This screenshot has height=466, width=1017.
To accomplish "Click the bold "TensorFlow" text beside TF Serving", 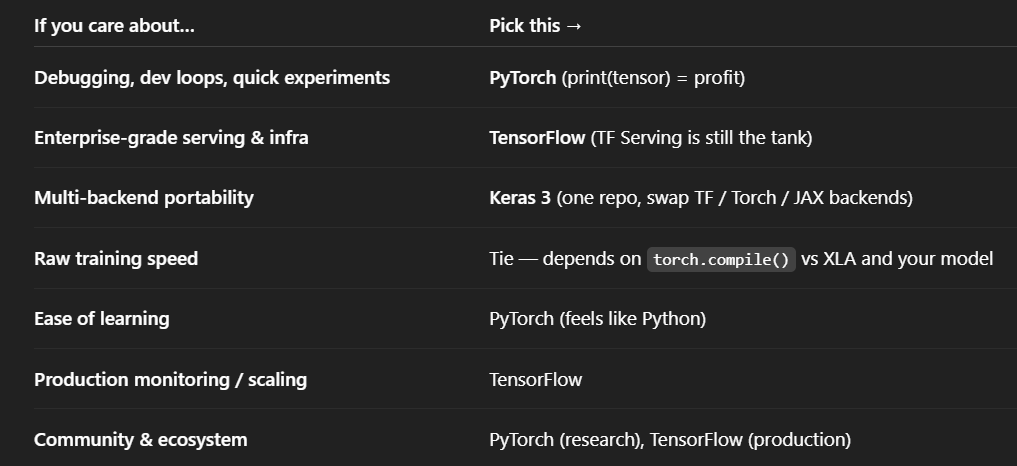I will pyautogui.click(x=537, y=138).
